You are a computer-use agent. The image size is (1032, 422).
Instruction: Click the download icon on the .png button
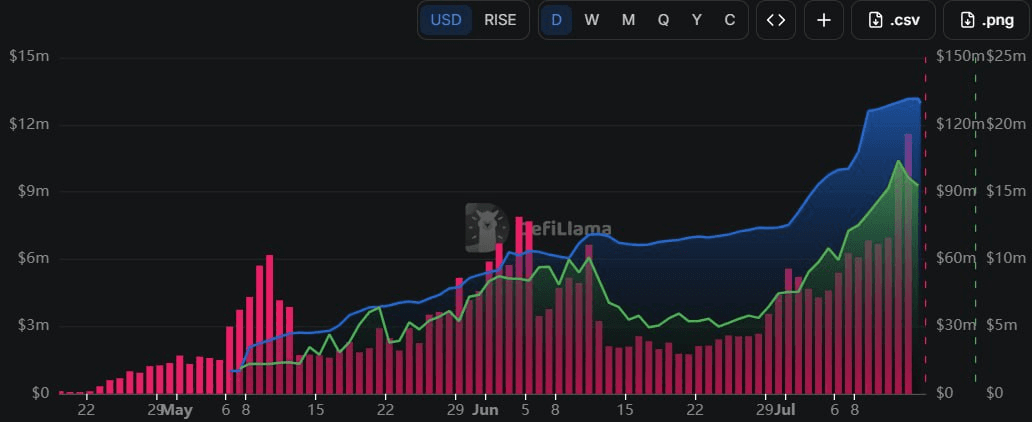(968, 20)
